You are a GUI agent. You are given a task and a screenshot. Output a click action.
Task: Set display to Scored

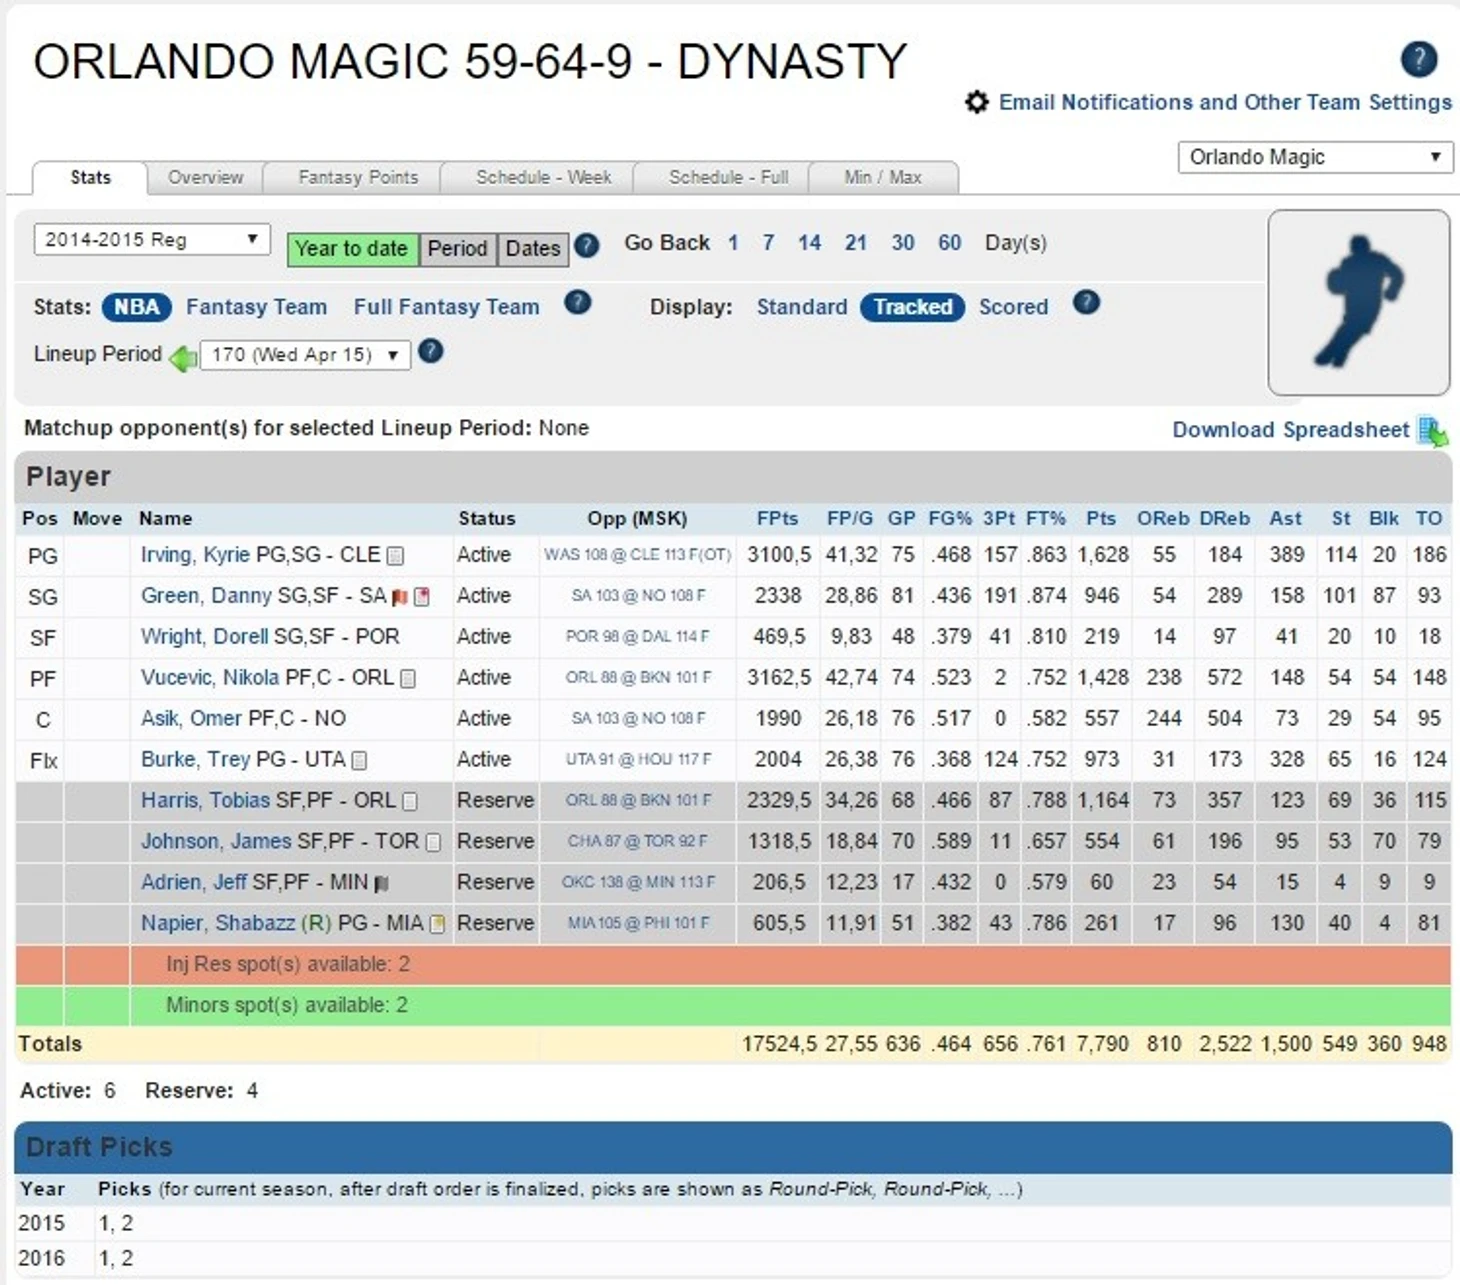[1013, 307]
